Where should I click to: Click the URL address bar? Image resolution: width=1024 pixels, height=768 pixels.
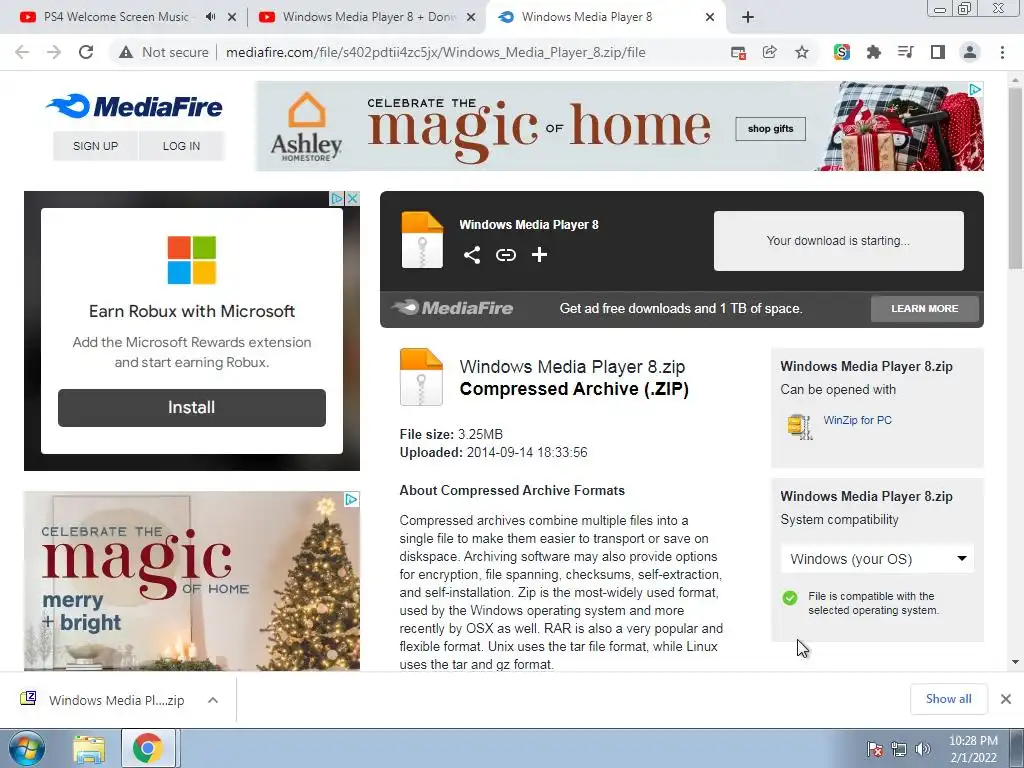(x=436, y=52)
